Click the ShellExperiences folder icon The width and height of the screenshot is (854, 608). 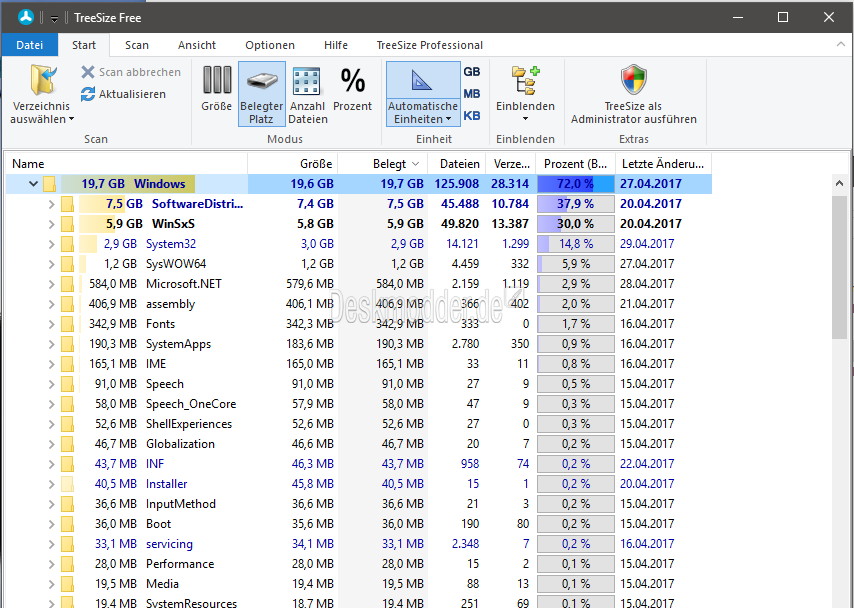click(67, 424)
